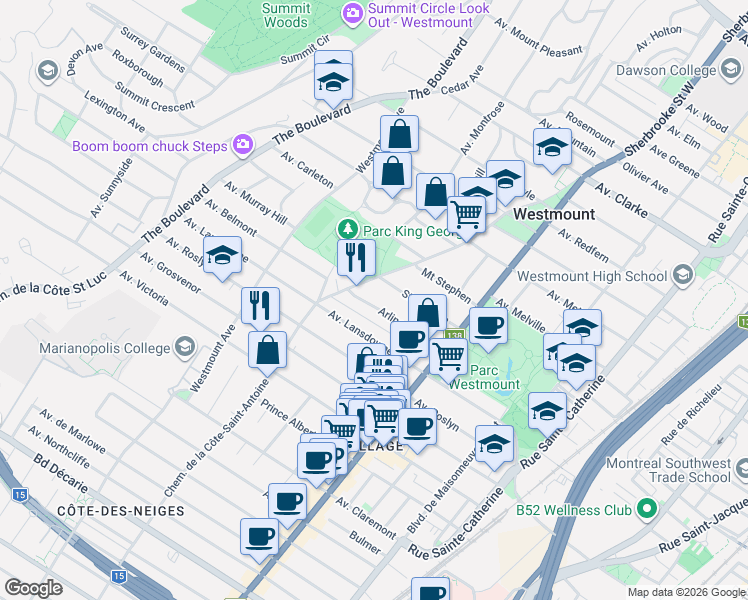Click the Montreal Southwest Trade School label

(x=668, y=470)
